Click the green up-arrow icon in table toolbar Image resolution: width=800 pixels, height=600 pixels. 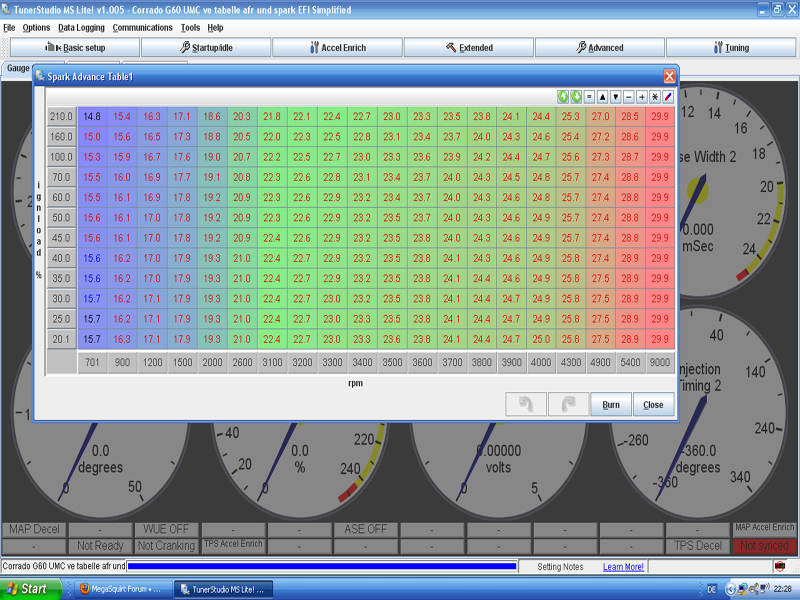click(564, 97)
